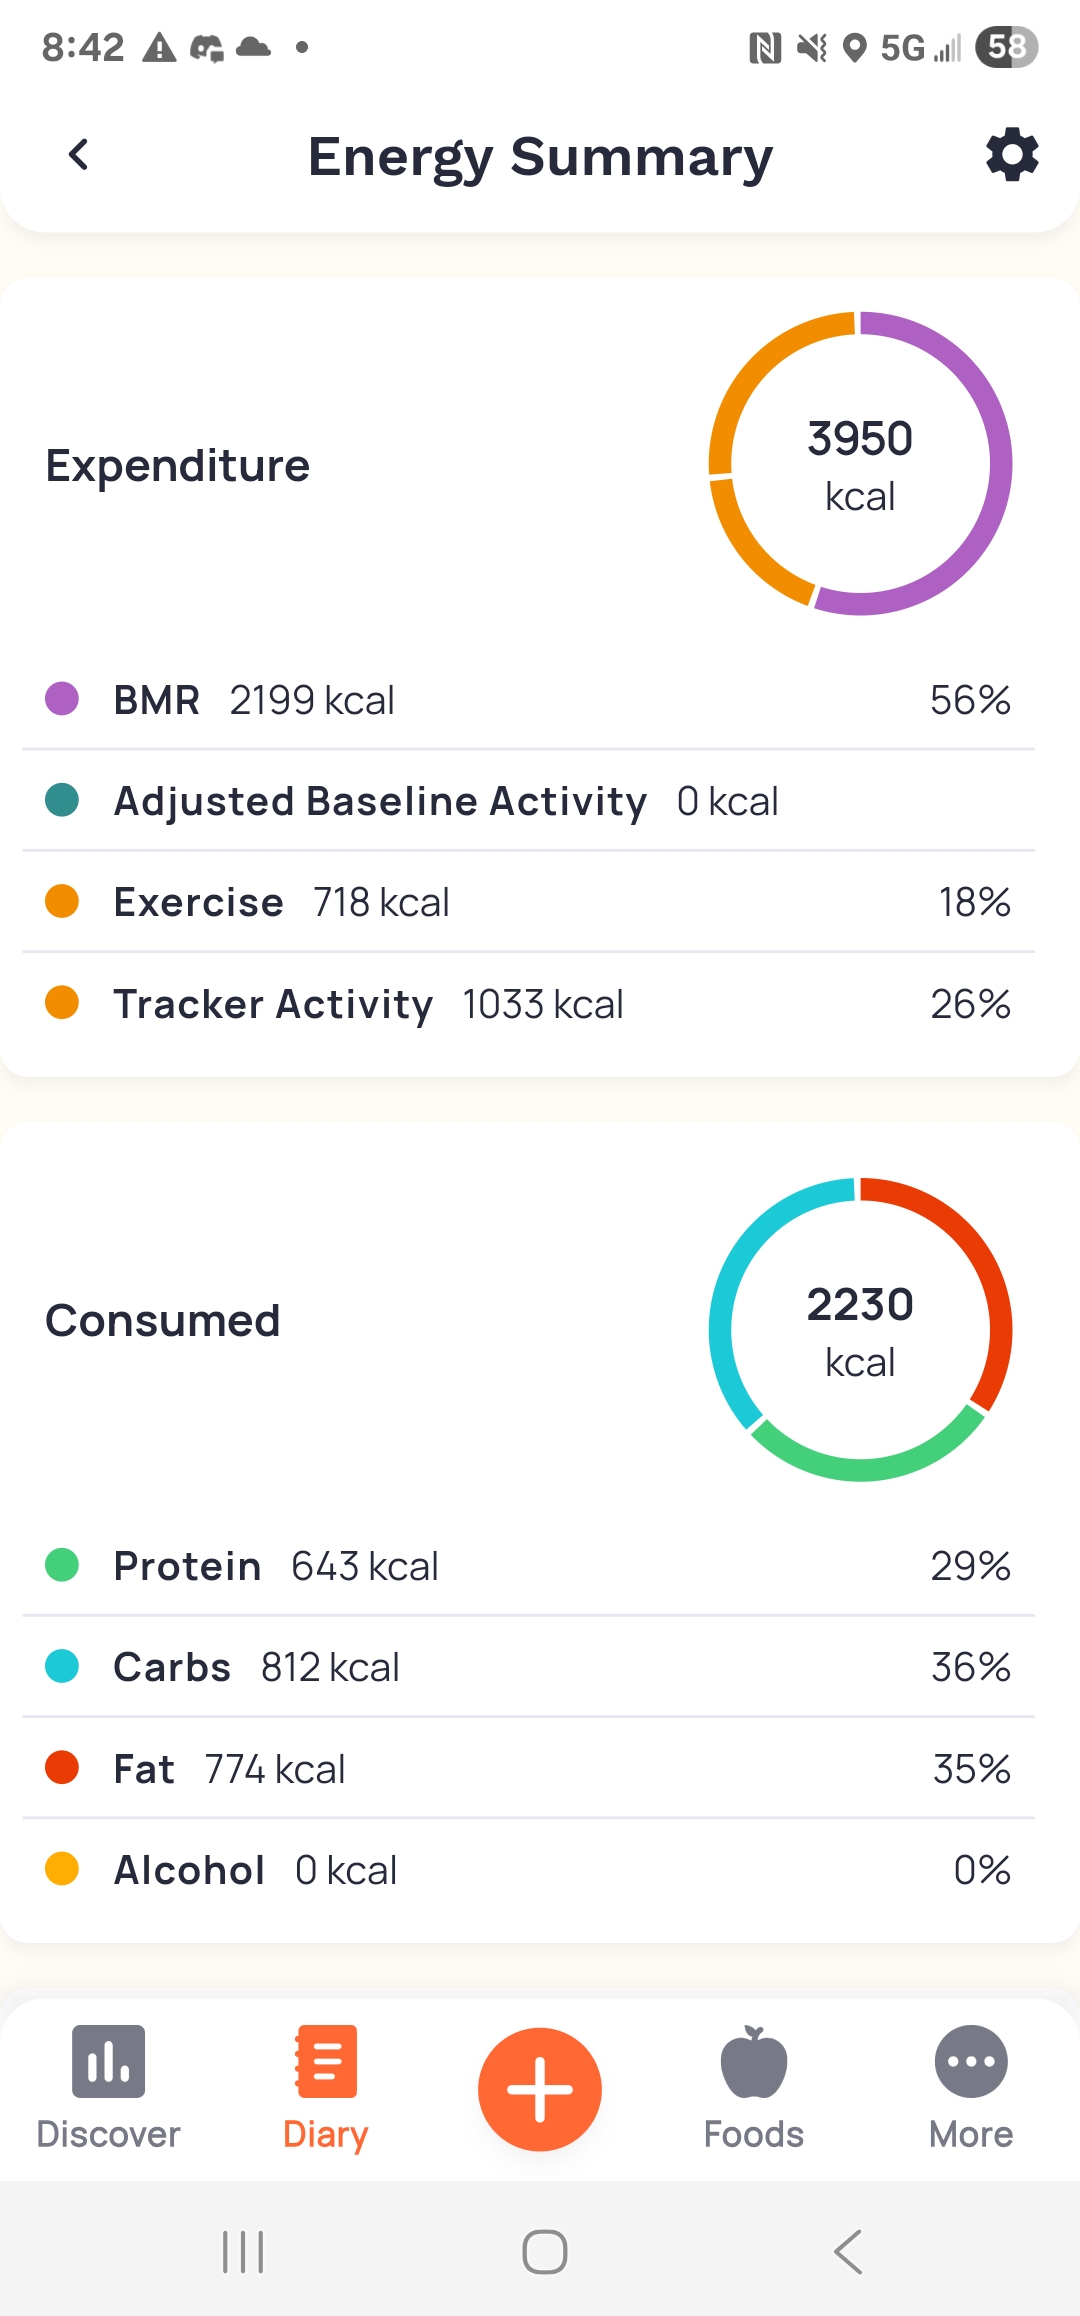Screen dimensions: 1080x2316
Task: Select the Protein 643 kcal row
Action: coord(528,1566)
